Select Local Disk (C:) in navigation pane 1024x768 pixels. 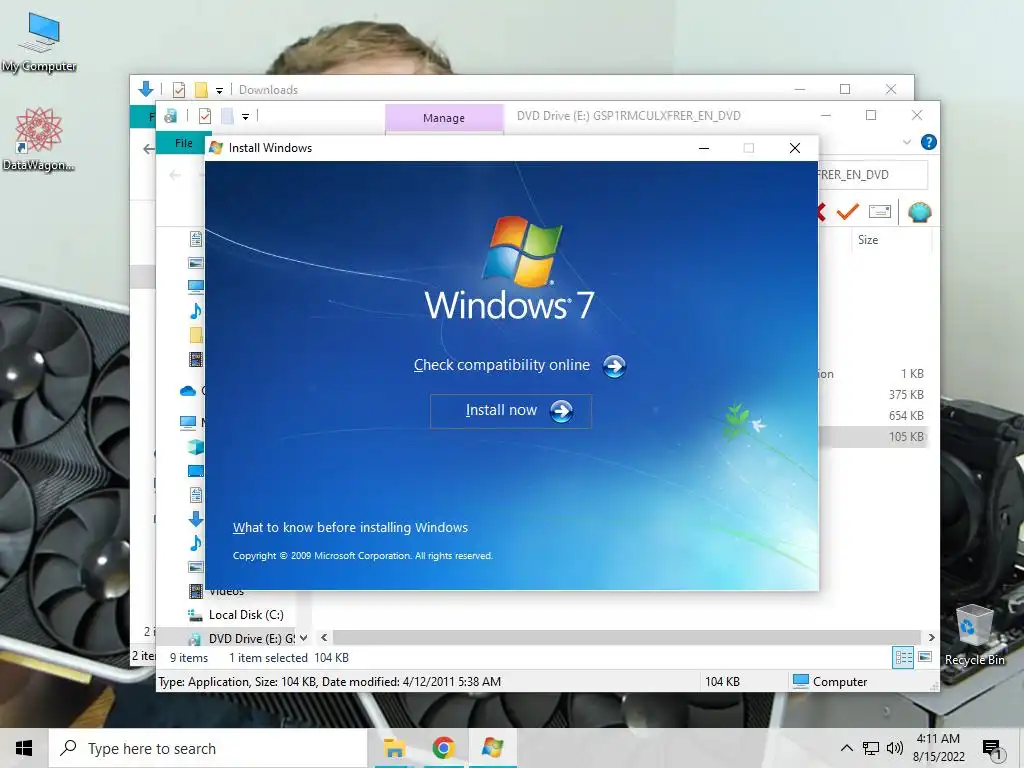(246, 615)
